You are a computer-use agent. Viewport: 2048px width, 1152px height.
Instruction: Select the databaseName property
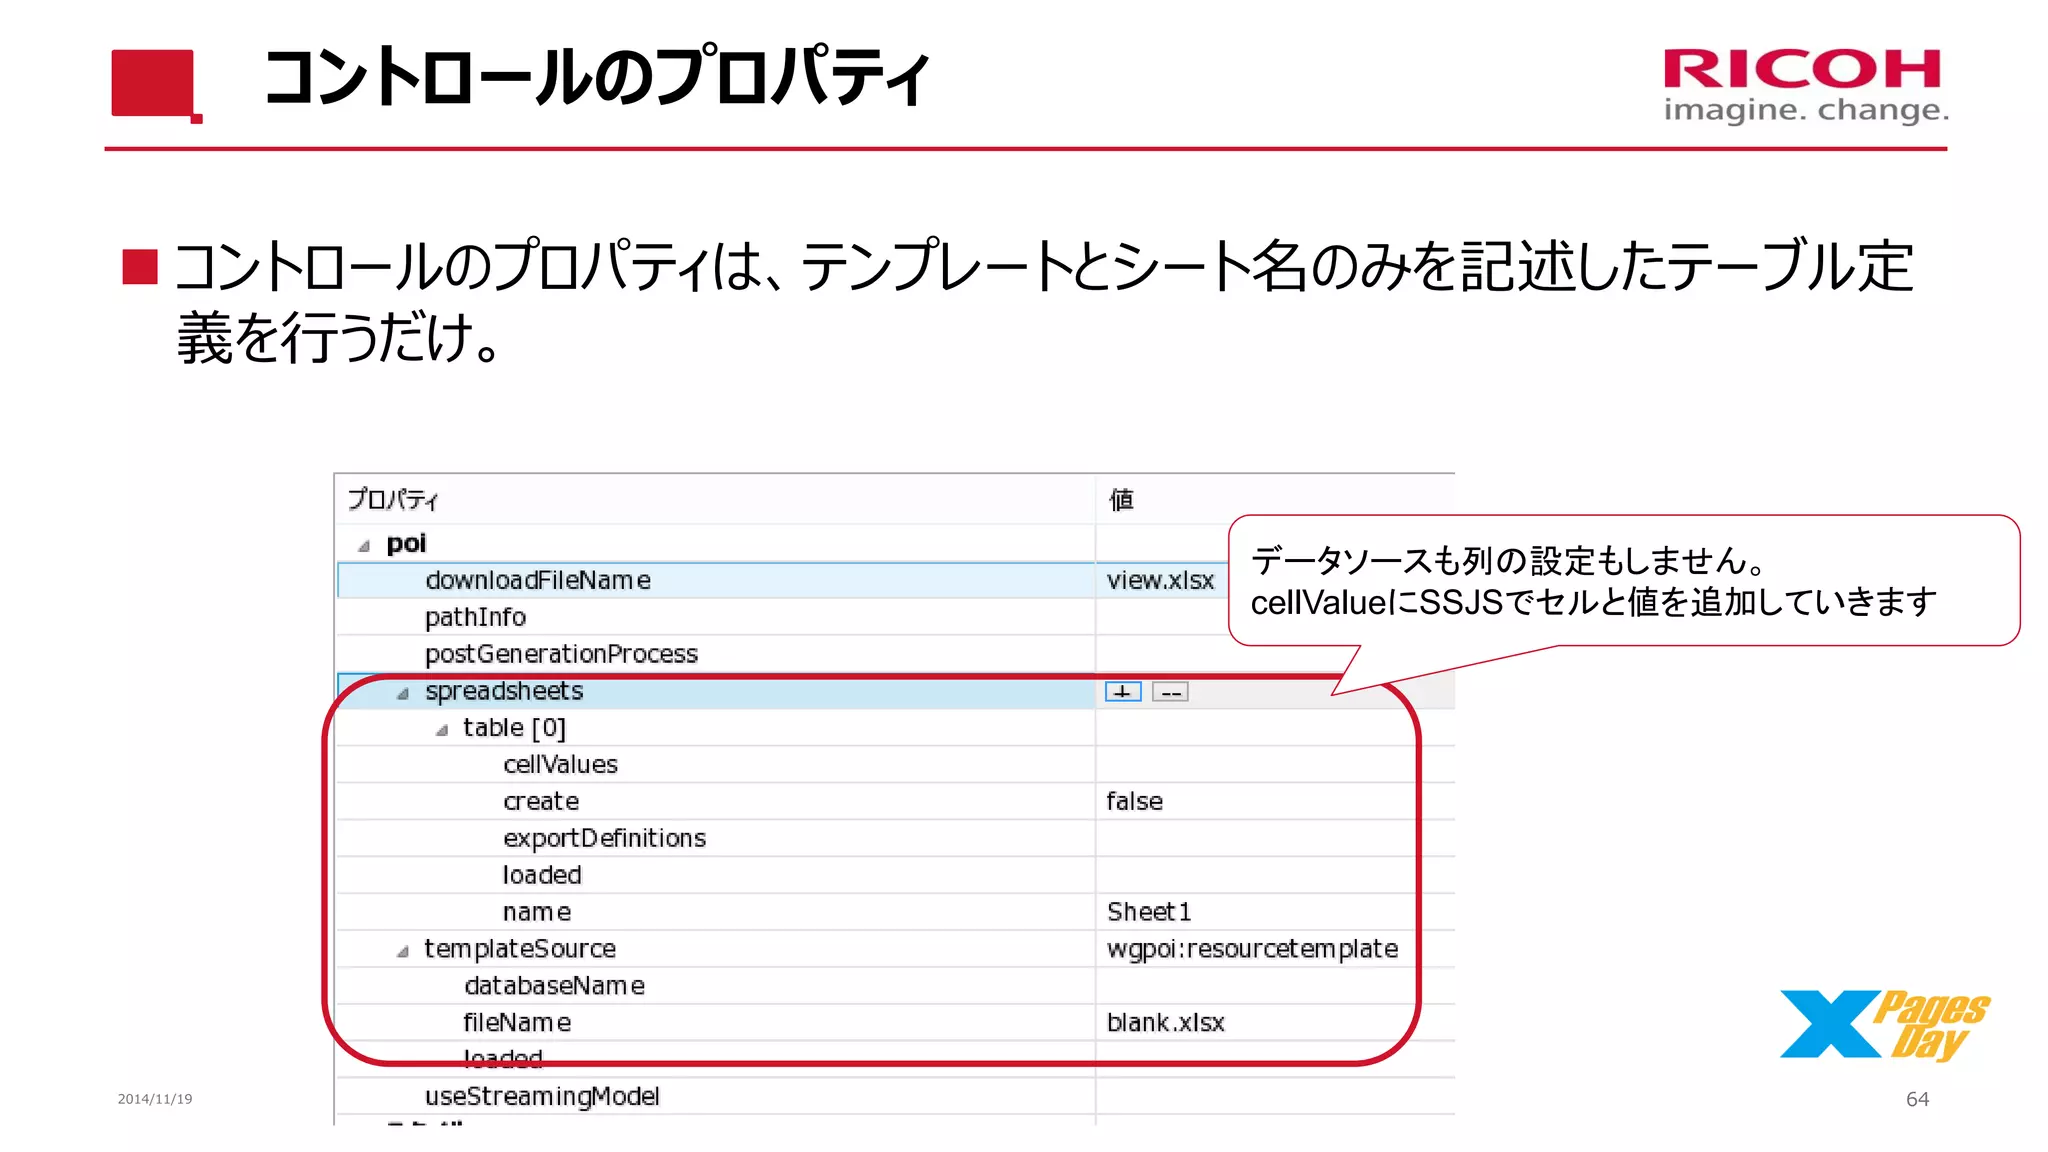coord(554,986)
